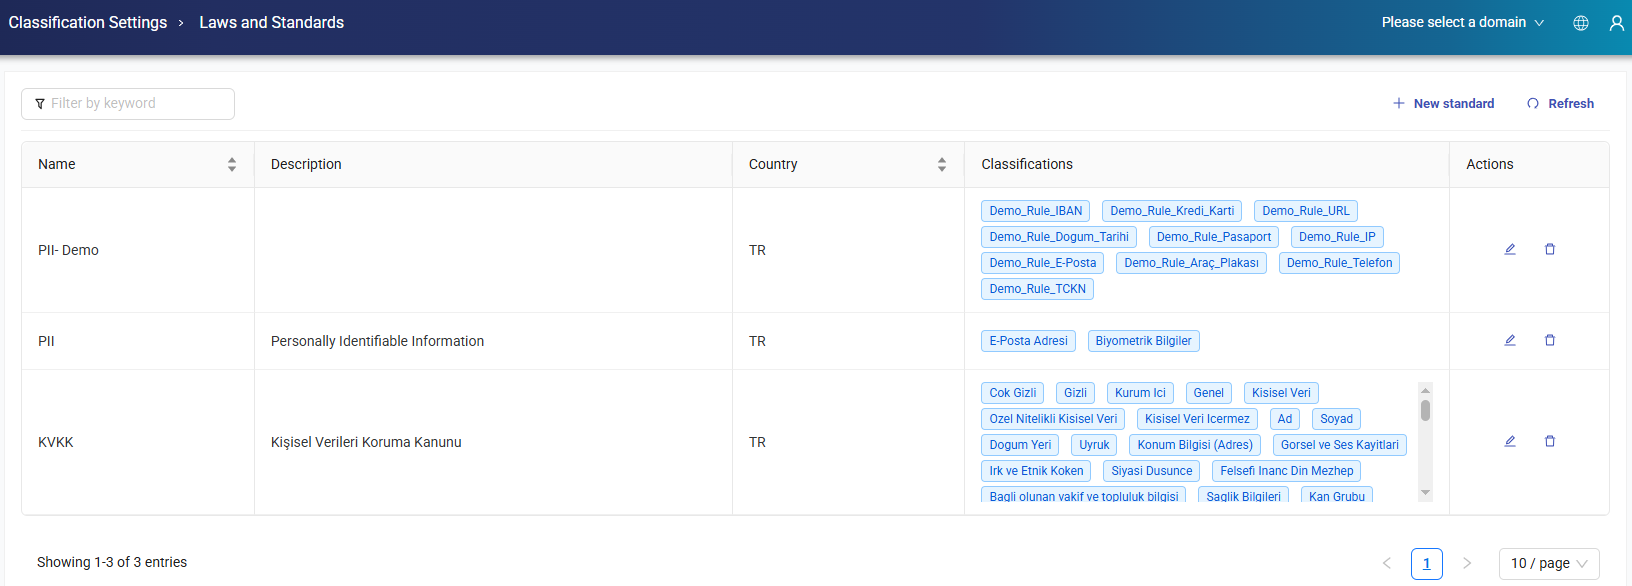The image size is (1632, 586).
Task: Open the language globe icon
Action: [x=1581, y=23]
